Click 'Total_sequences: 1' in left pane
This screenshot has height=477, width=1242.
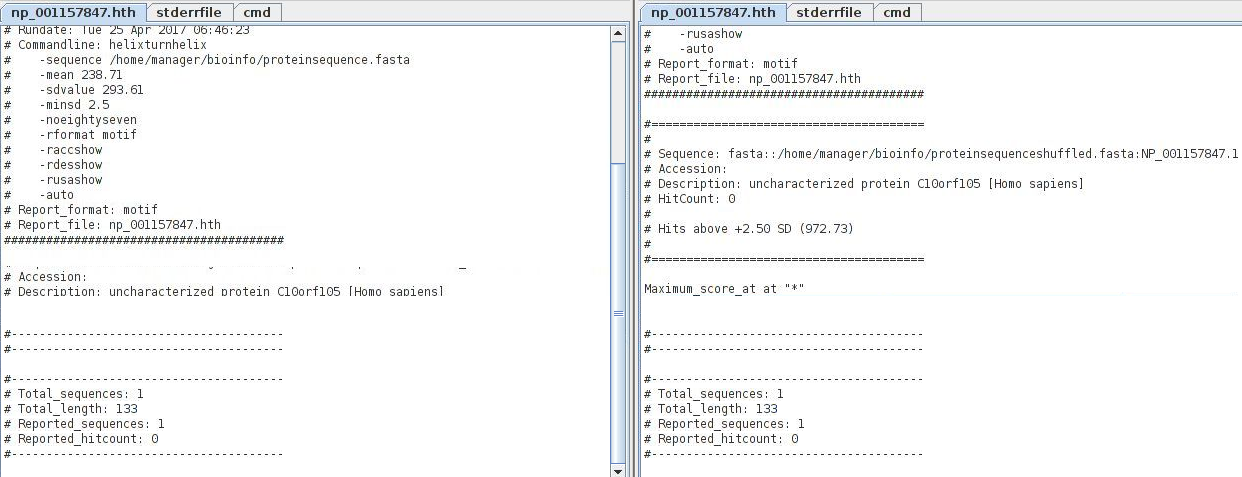(80, 393)
